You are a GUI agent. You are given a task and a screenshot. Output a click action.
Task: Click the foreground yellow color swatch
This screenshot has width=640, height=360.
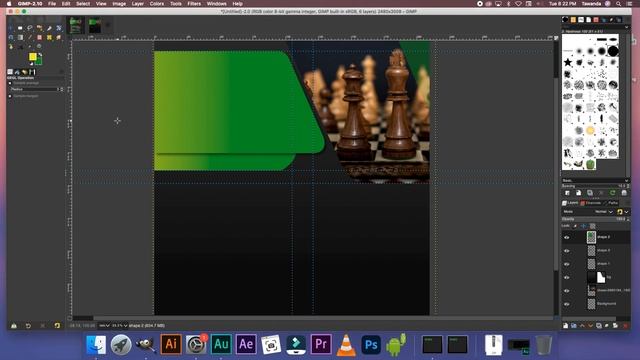coord(33,56)
